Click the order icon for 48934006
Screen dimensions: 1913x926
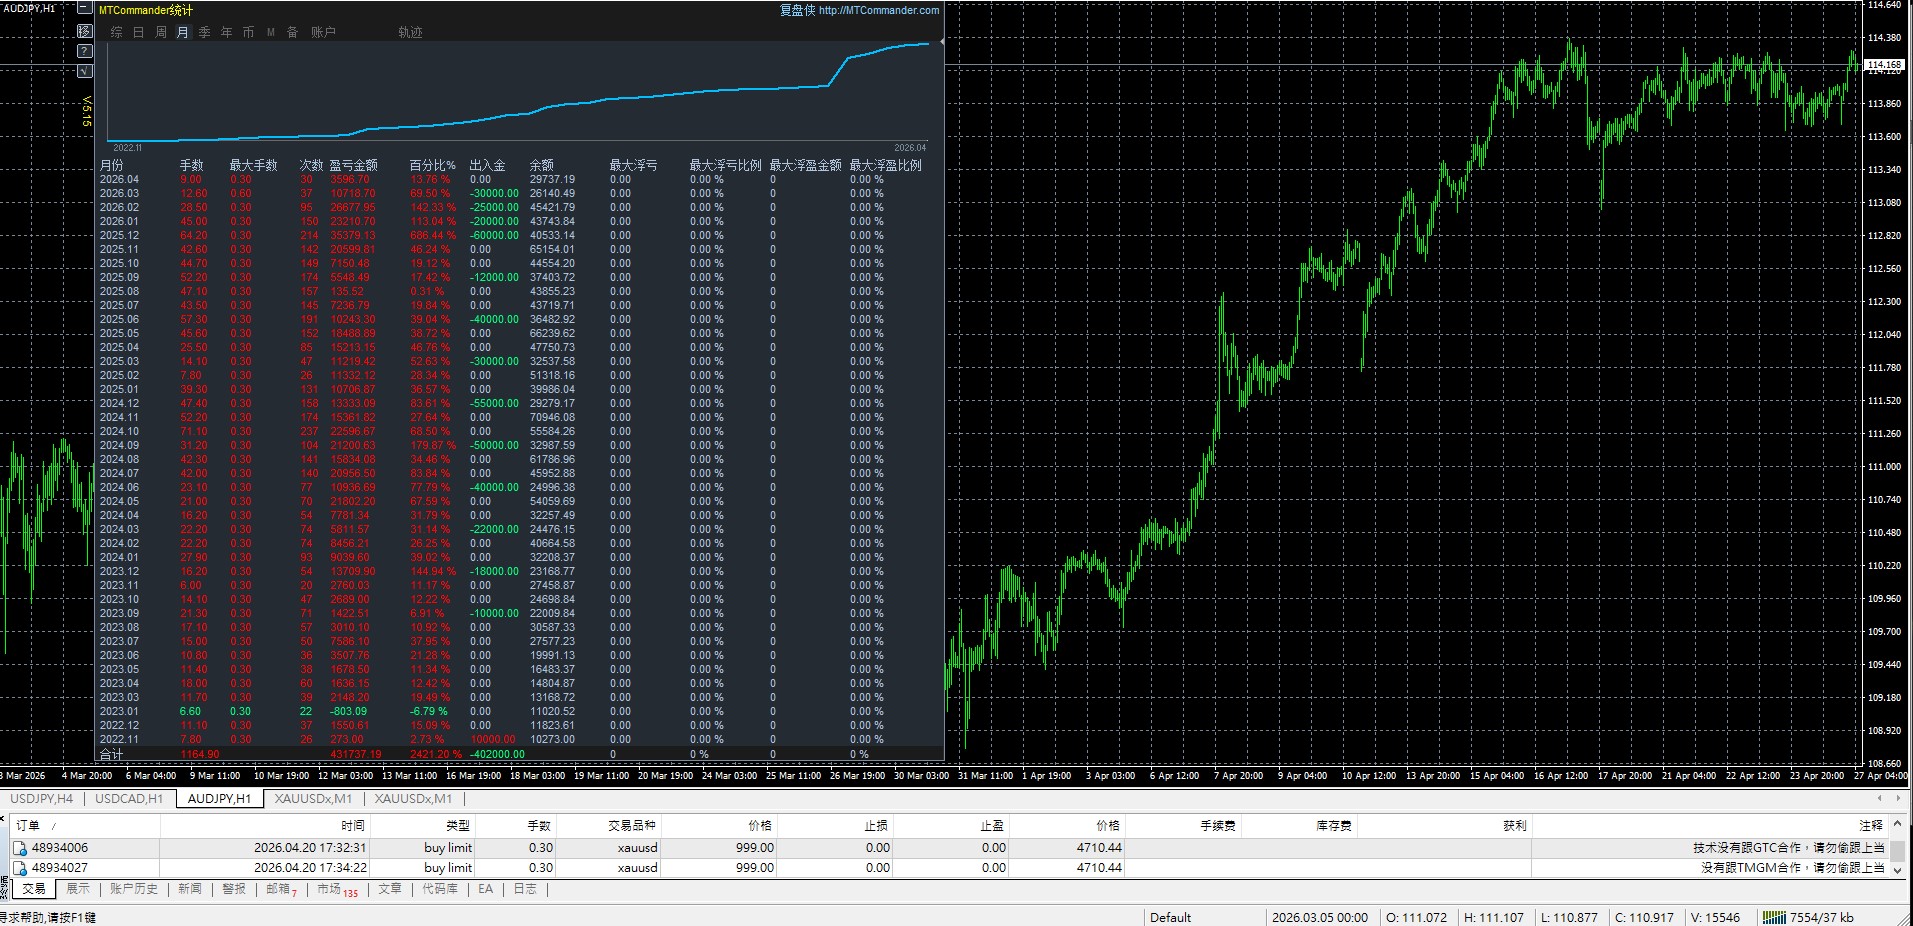[x=19, y=848]
